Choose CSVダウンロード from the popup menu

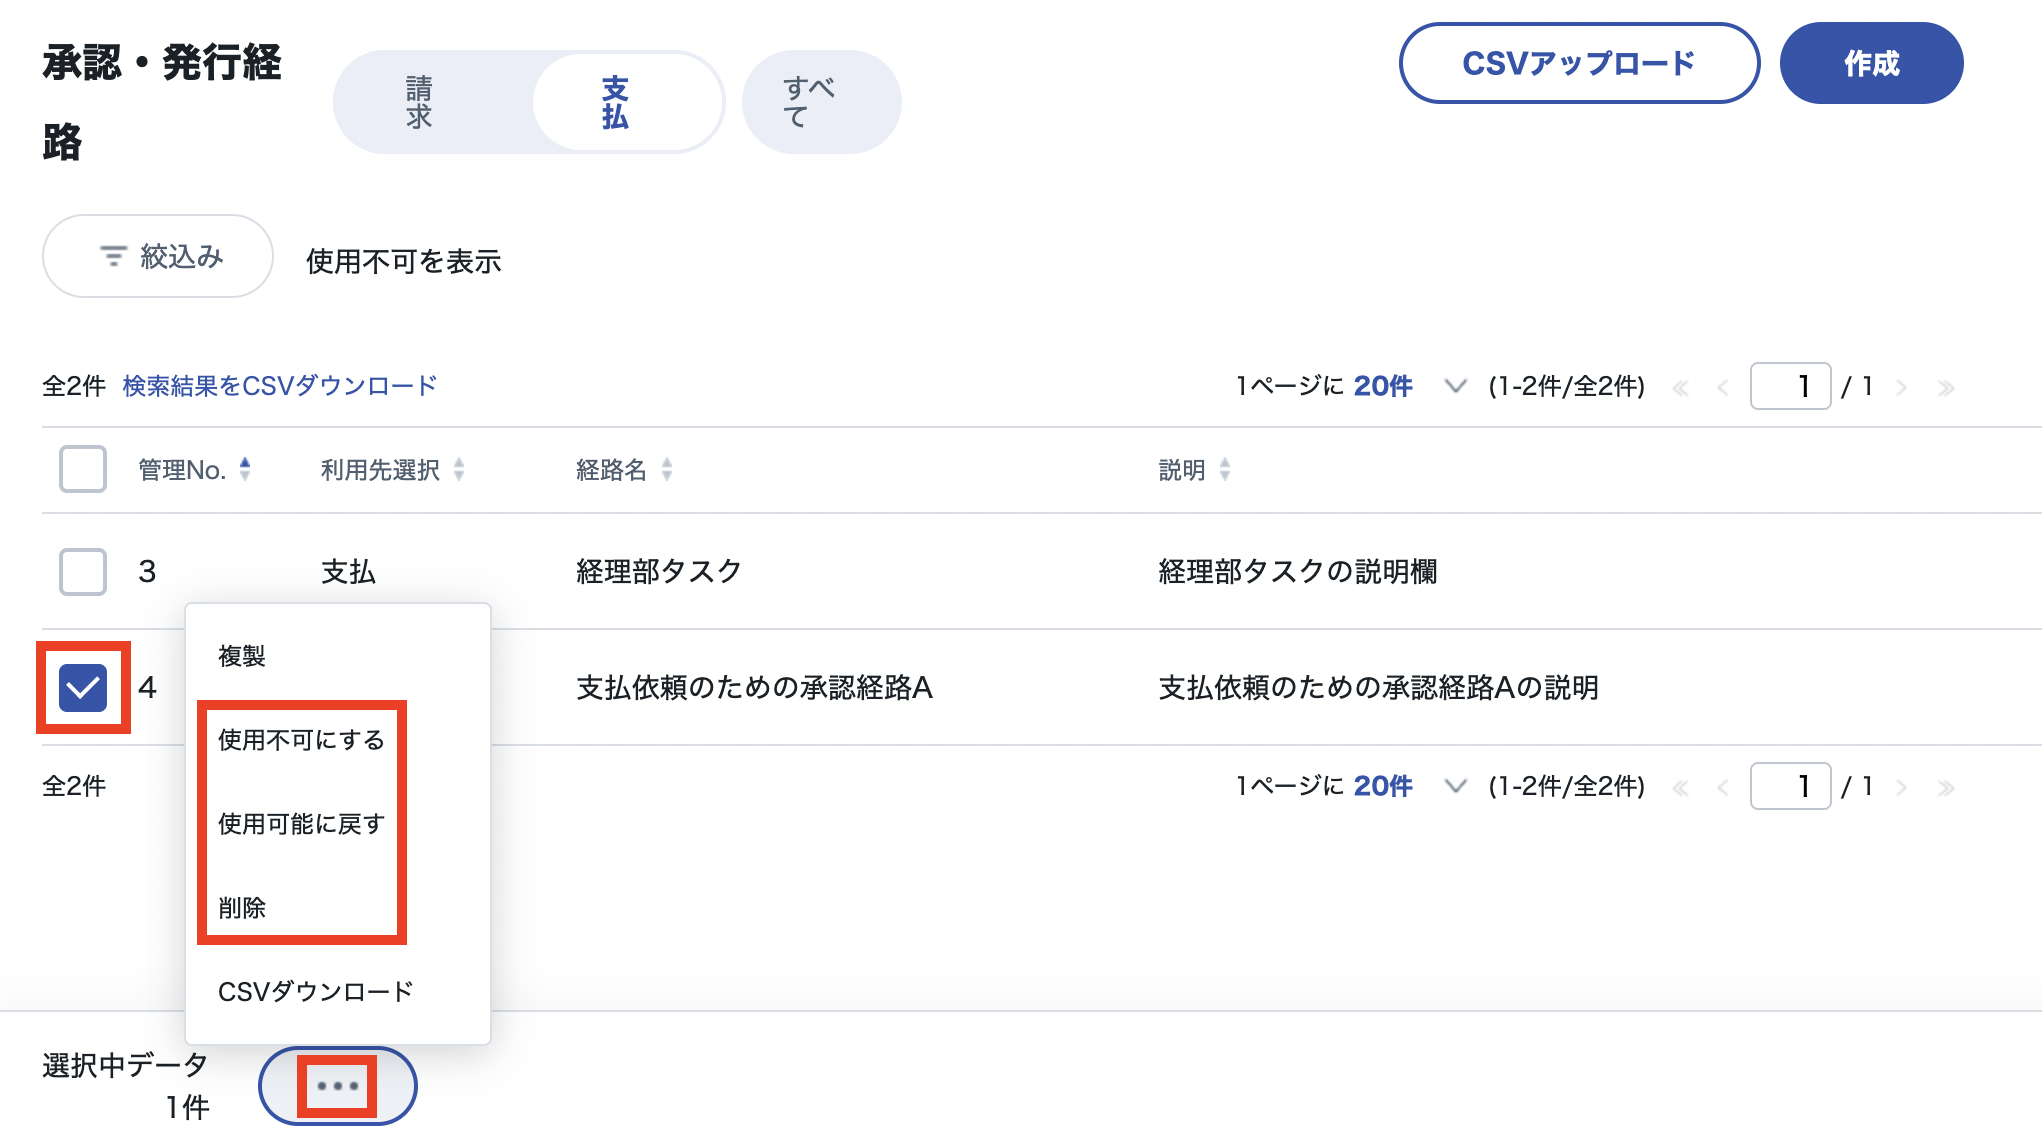[x=338, y=992]
